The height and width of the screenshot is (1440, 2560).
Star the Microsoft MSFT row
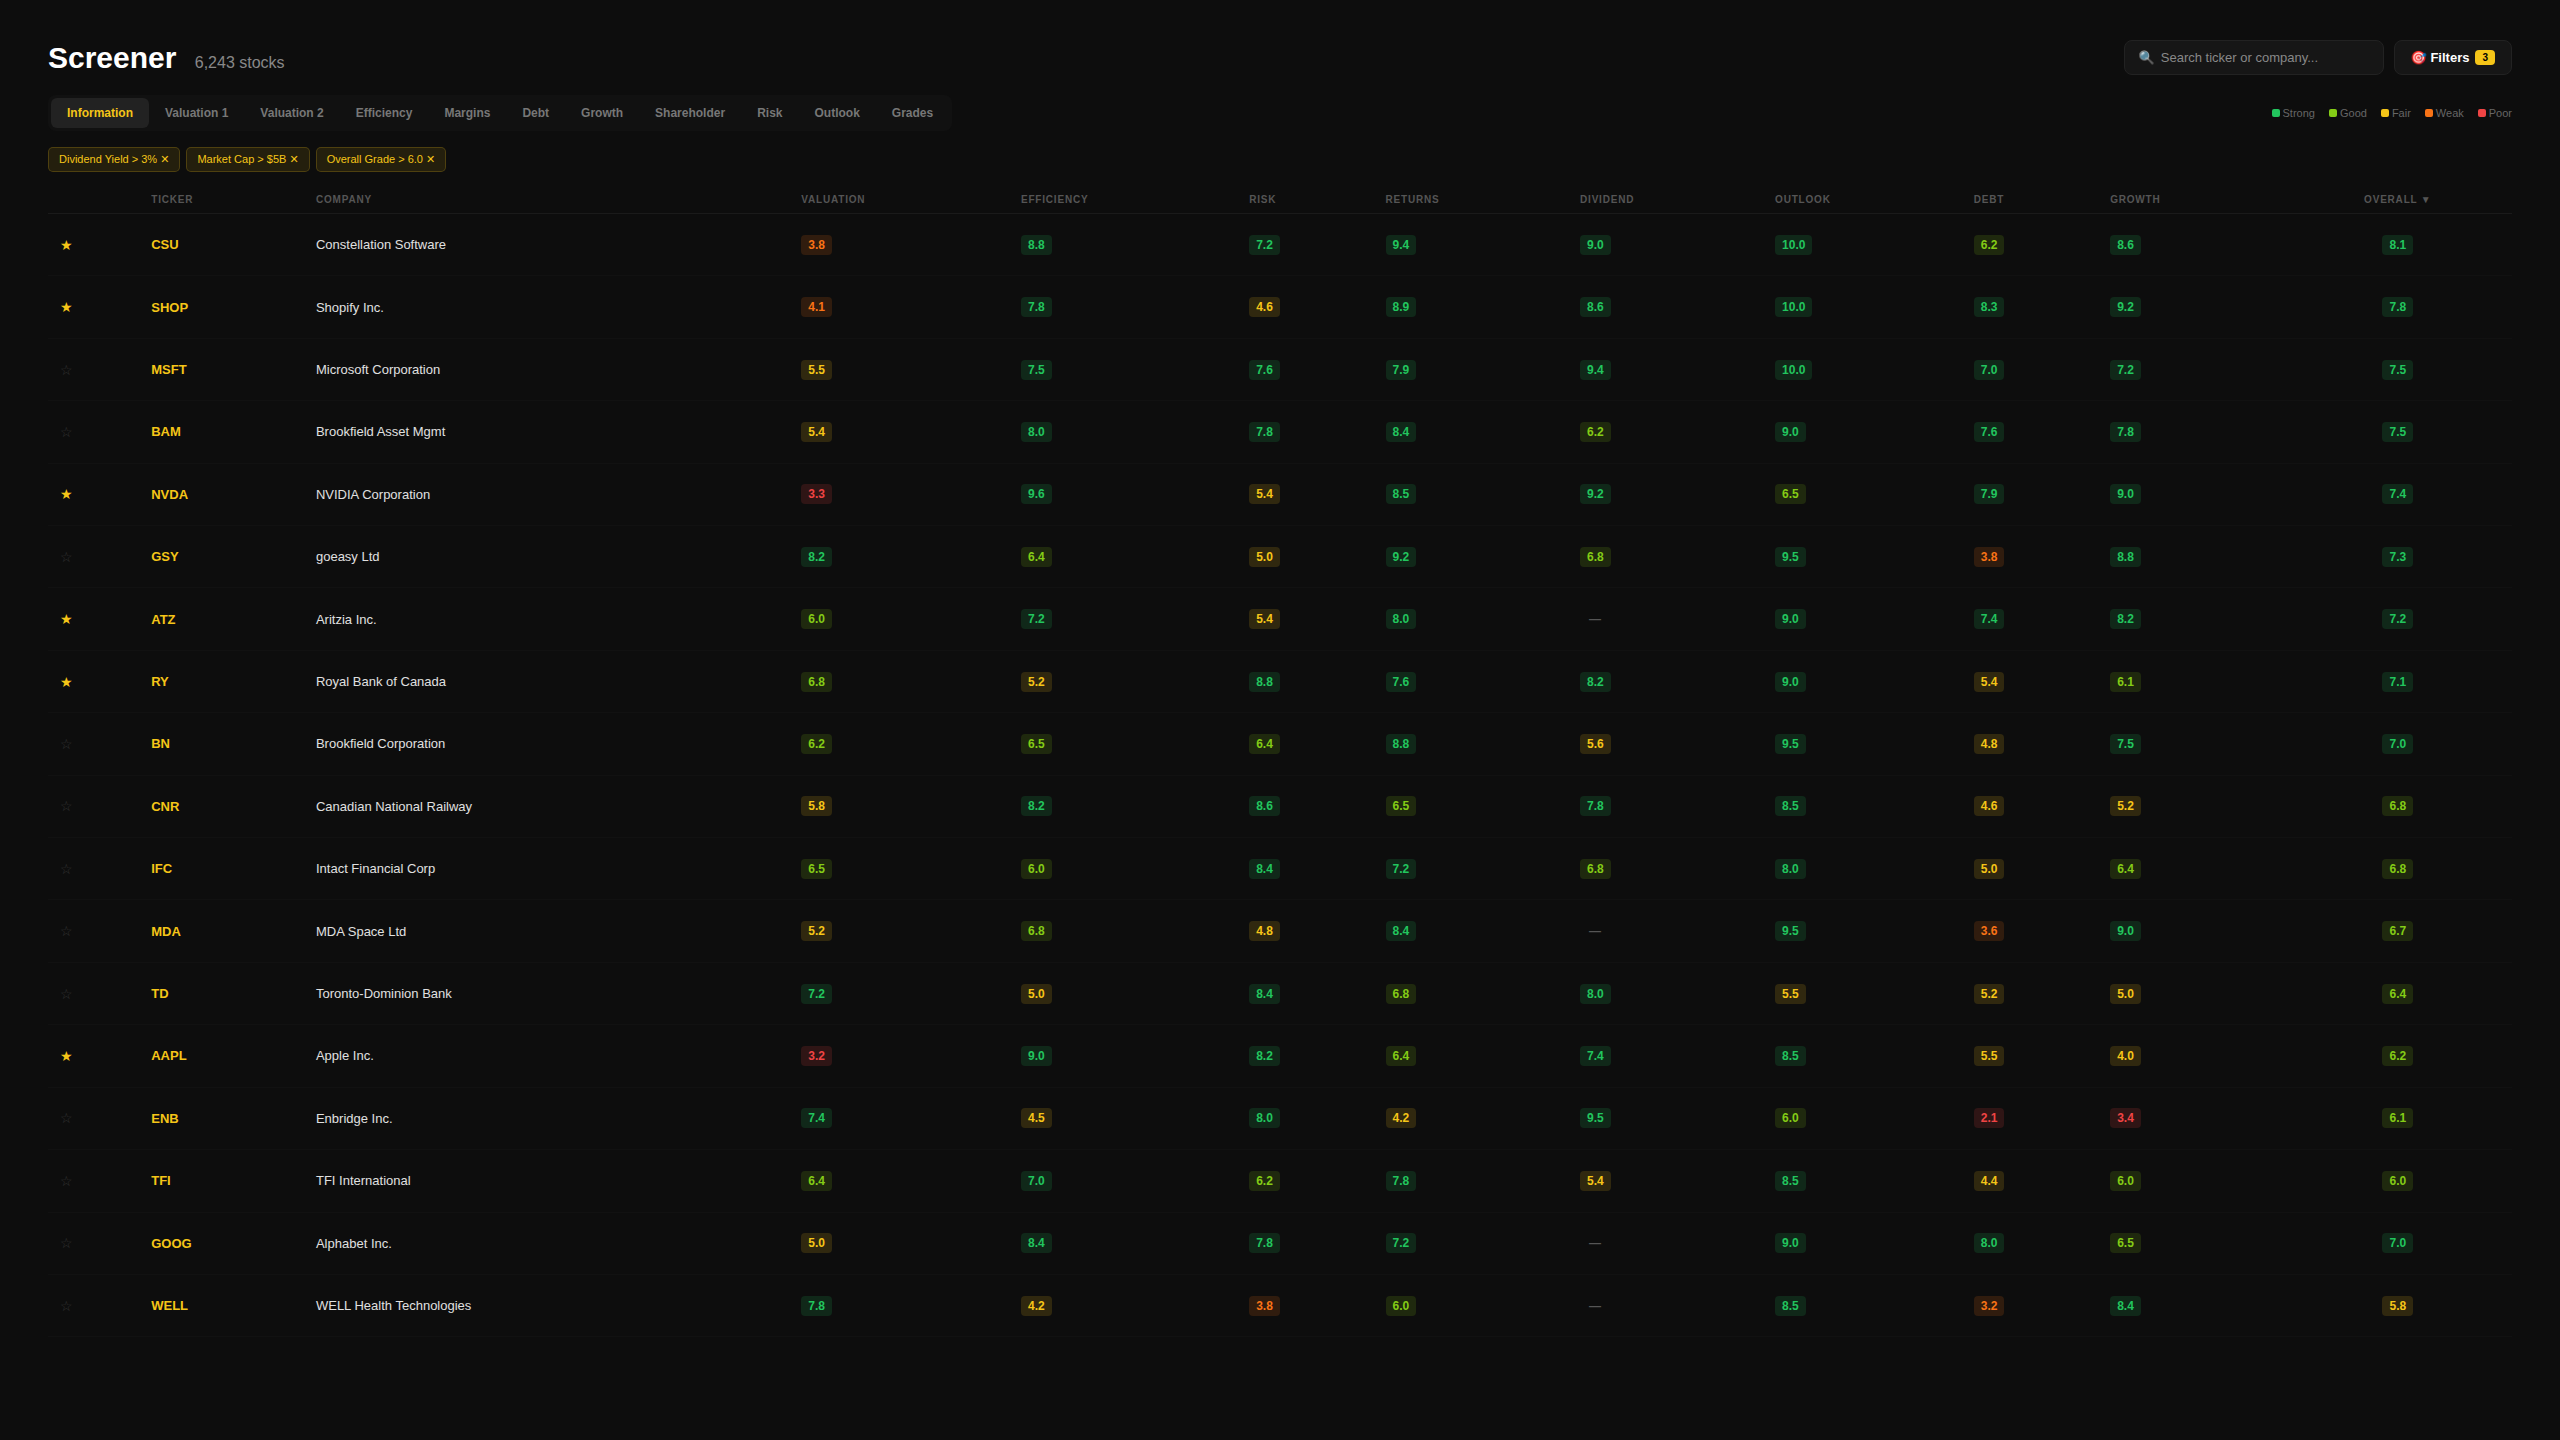[66, 370]
